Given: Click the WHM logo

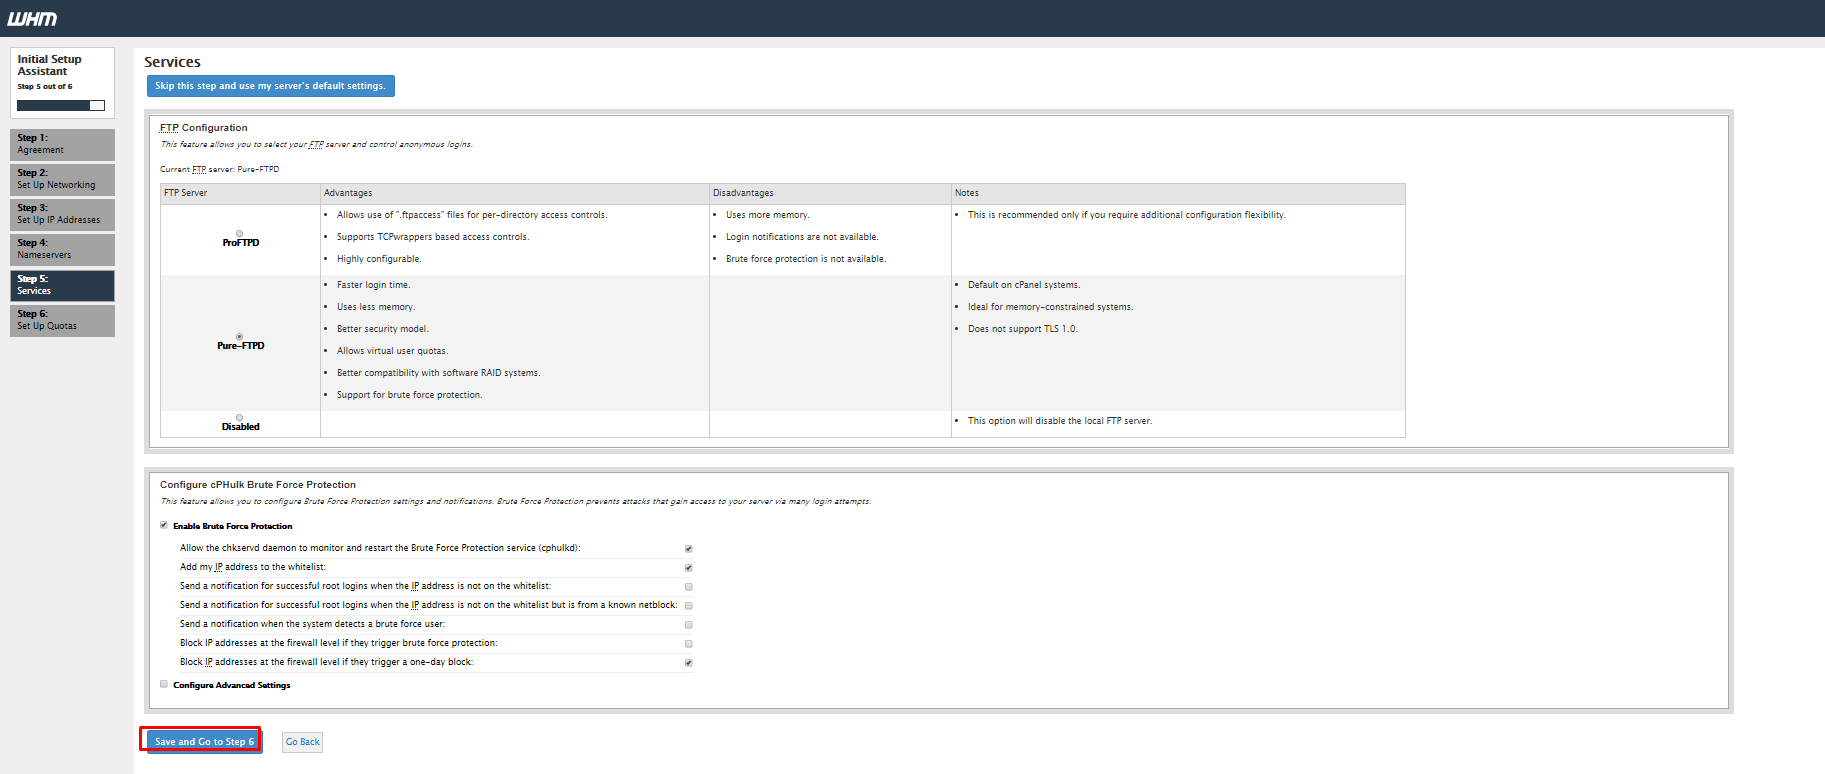Looking at the screenshot, I should [x=32, y=19].
